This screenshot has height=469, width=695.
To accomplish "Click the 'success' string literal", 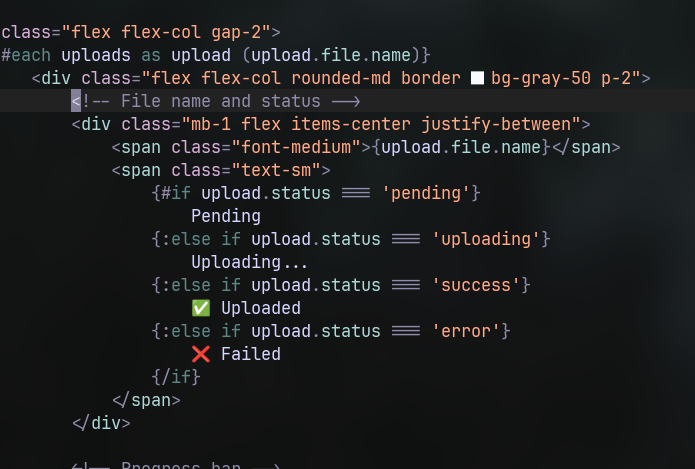I will pos(476,285).
